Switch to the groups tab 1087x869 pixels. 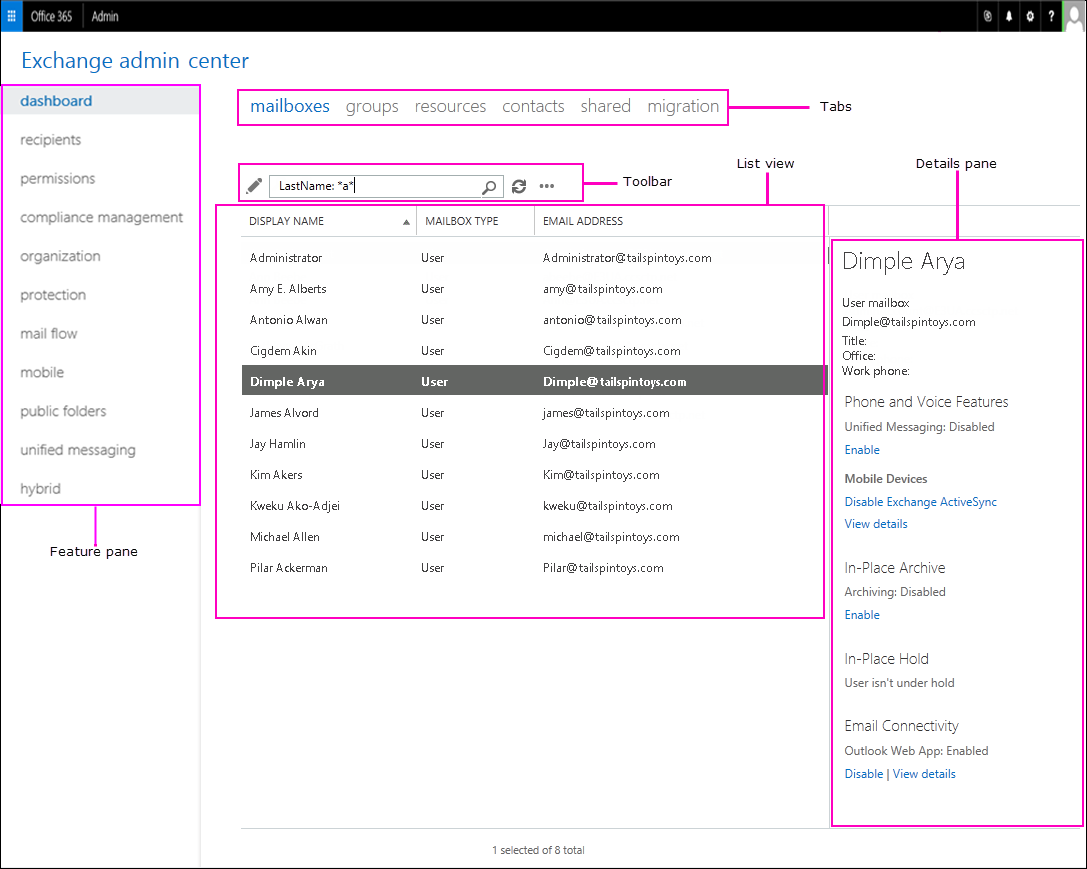click(x=372, y=106)
